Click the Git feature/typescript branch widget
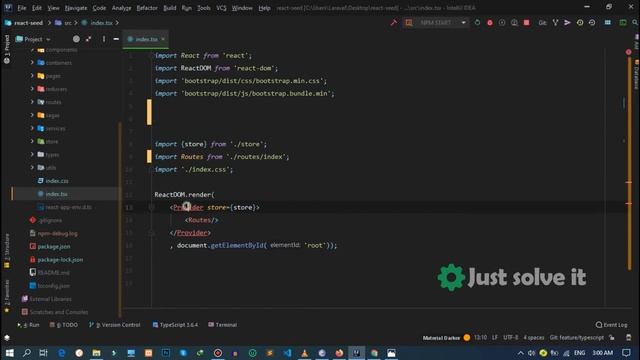Viewport: 640px width, 360px height. pyautogui.click(x=577, y=338)
